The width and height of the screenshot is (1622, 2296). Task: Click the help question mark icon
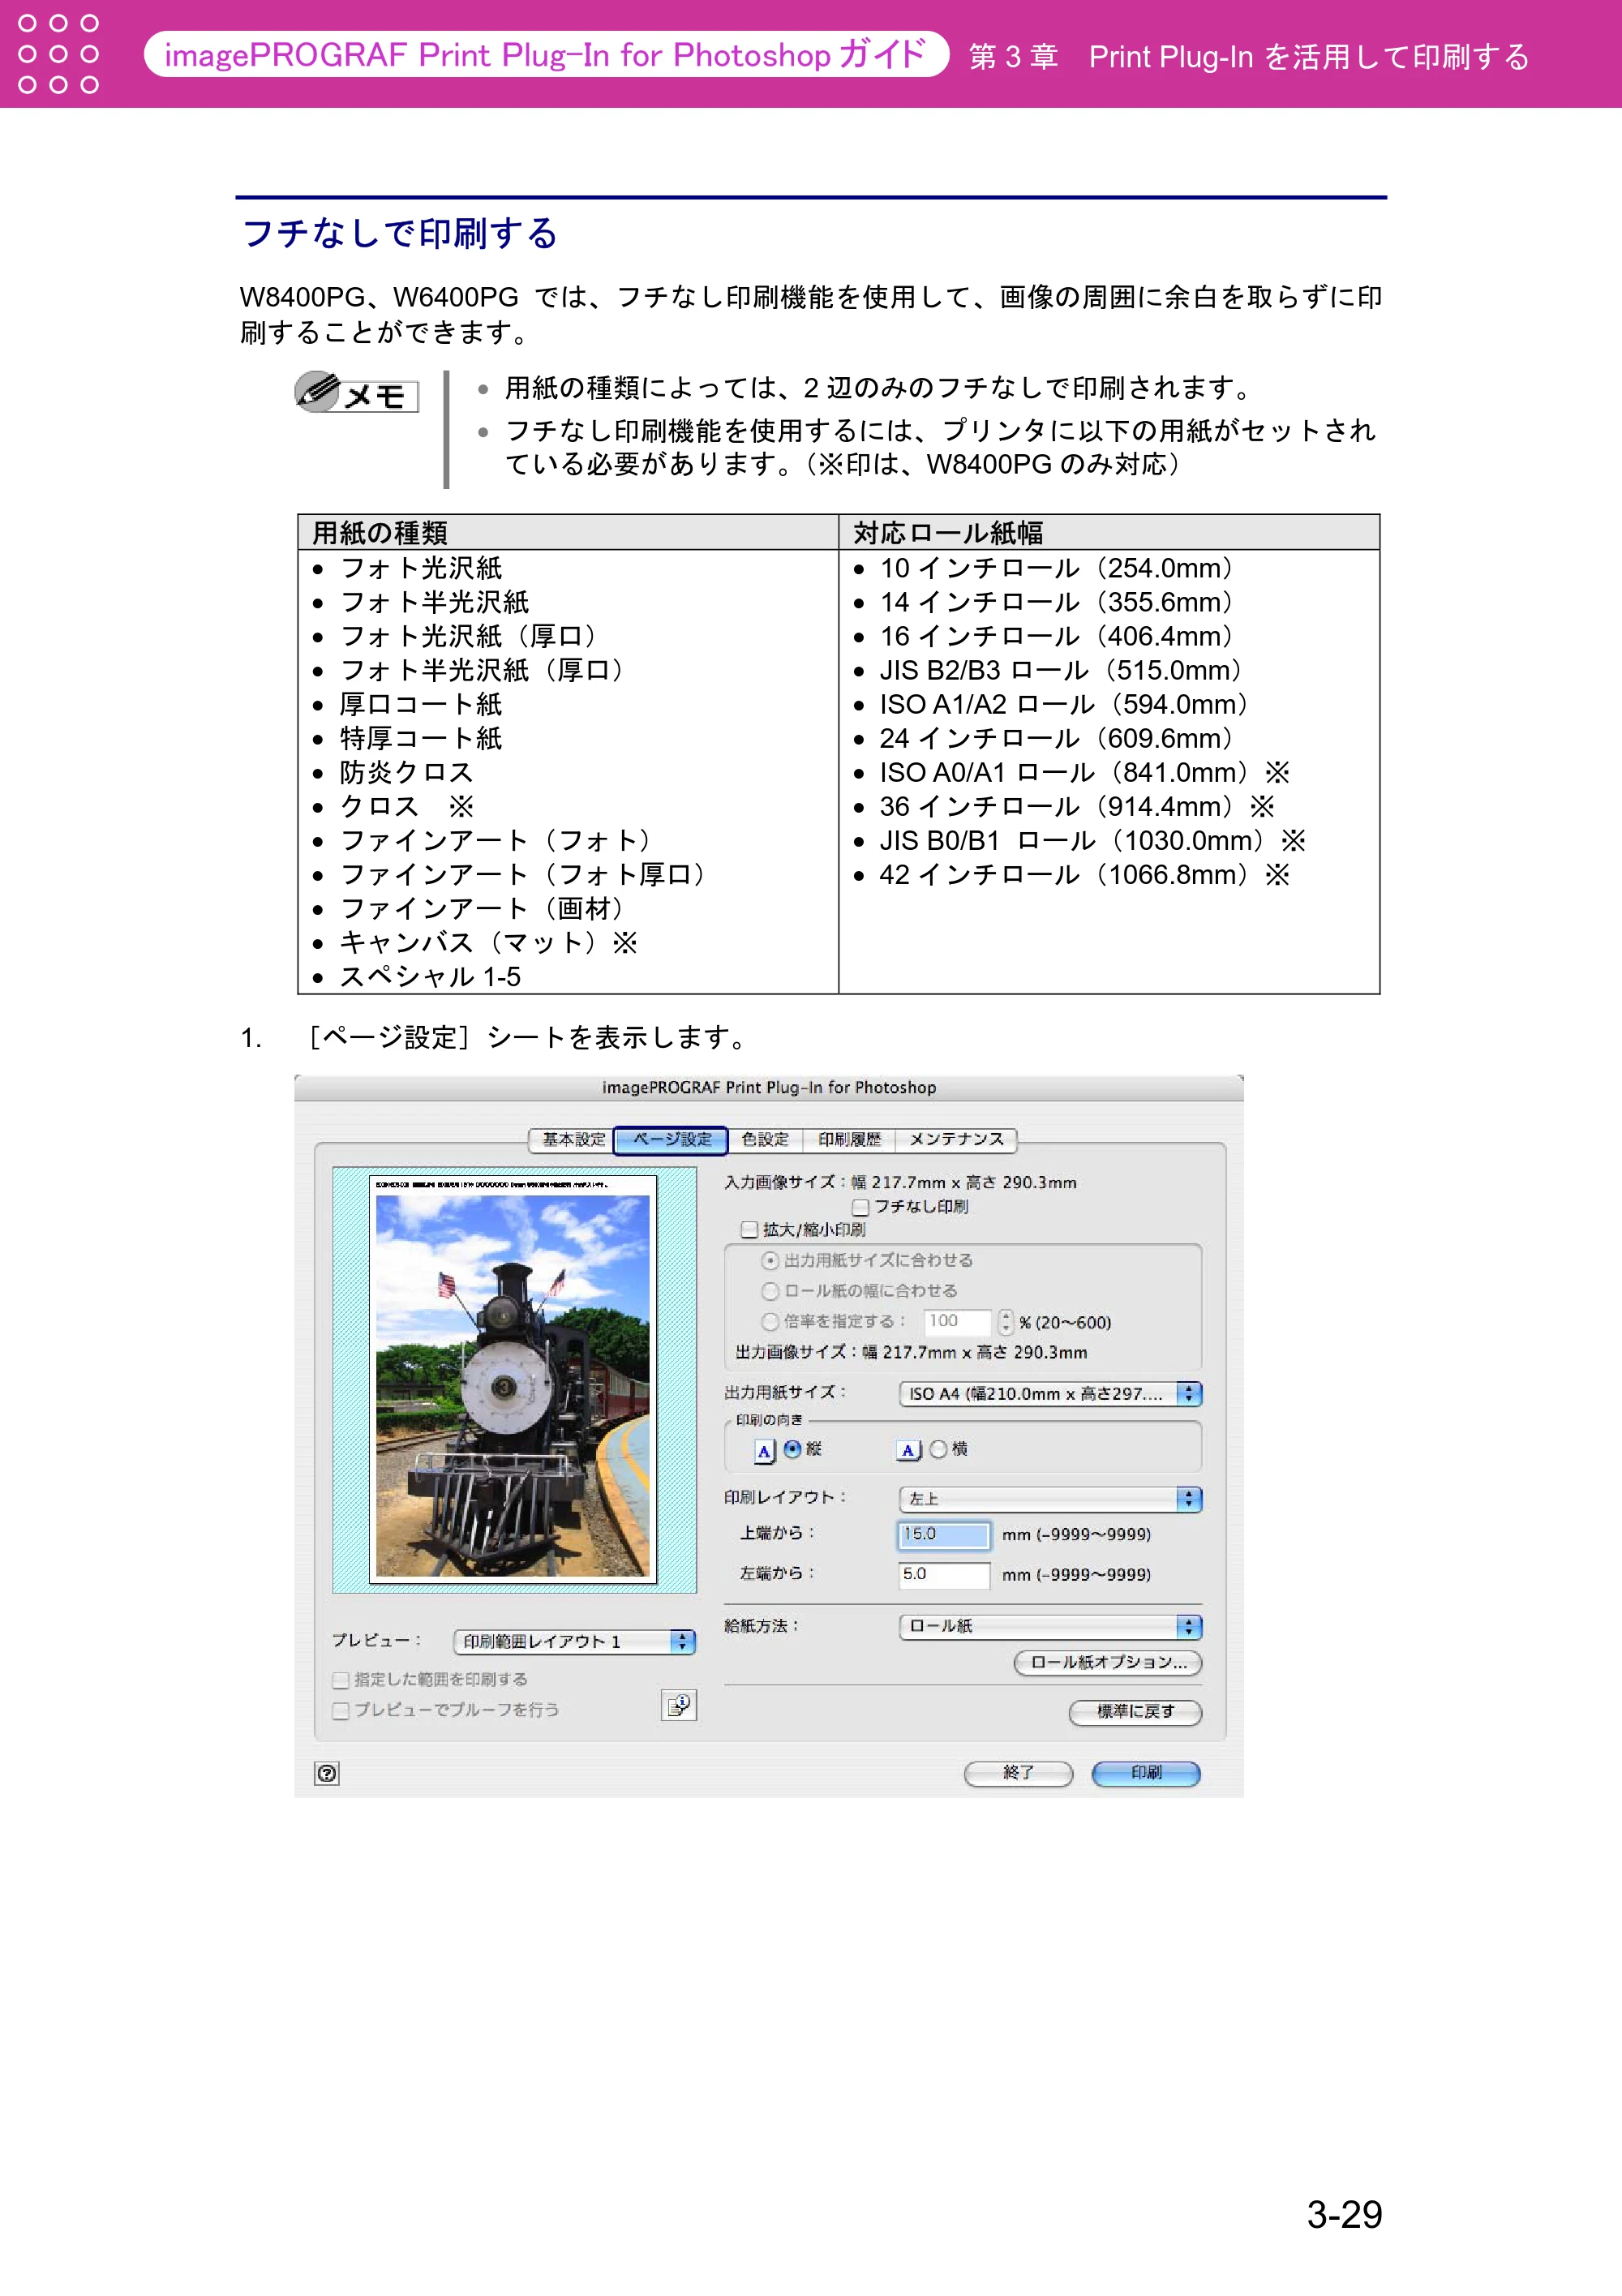pos(327,1773)
